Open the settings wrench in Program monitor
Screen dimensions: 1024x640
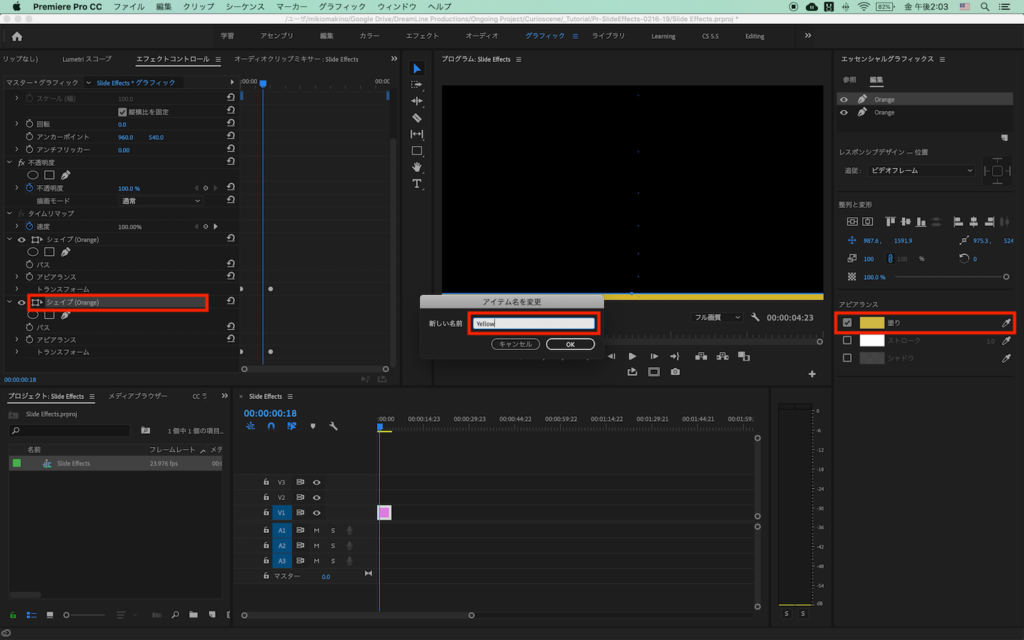pos(755,317)
